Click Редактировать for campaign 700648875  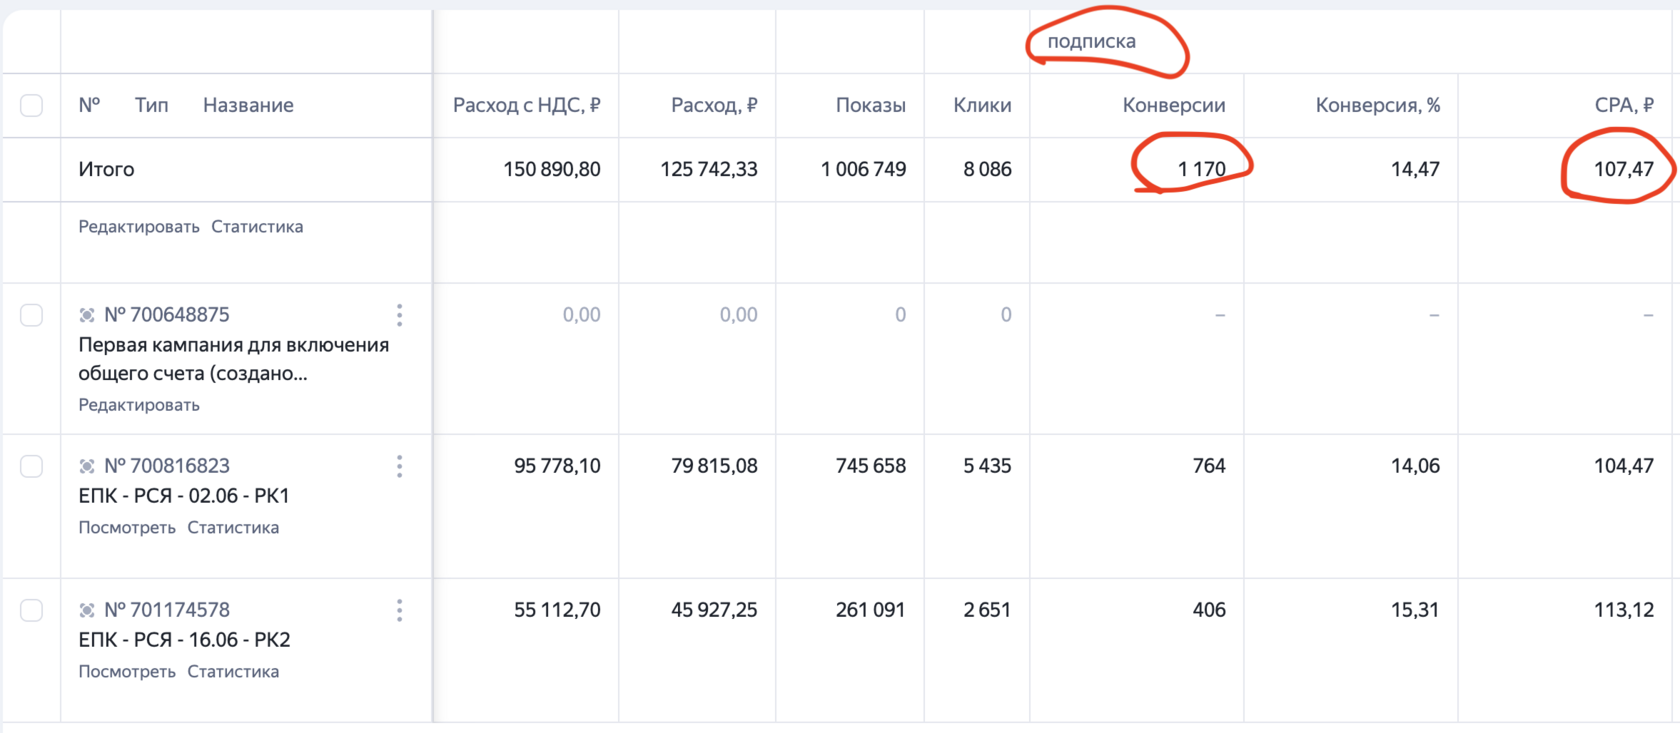pos(139,405)
